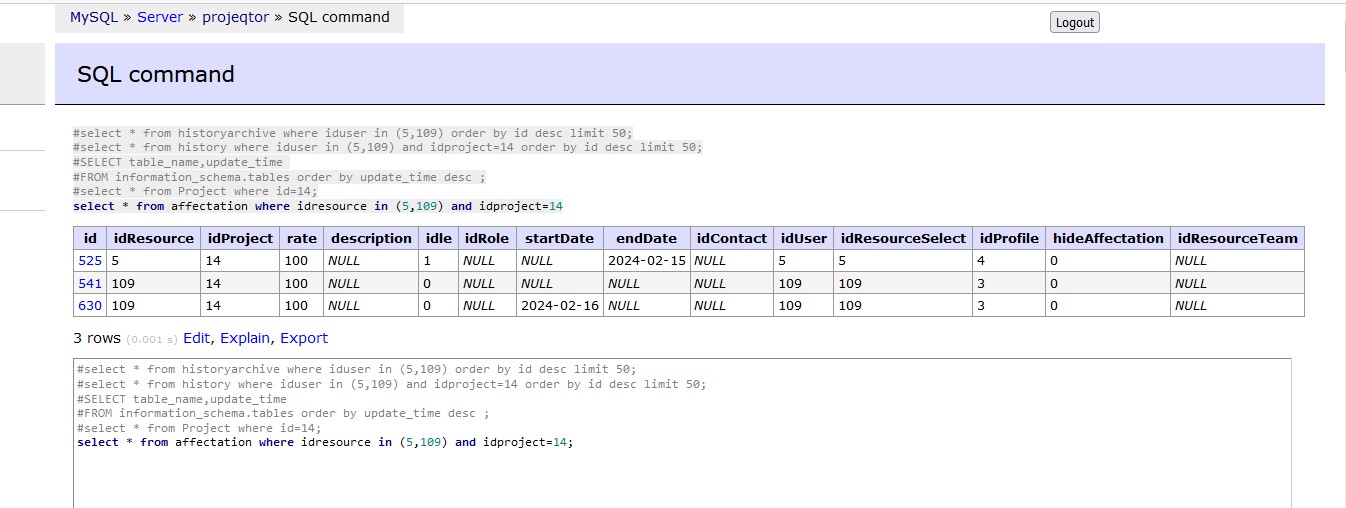Click the Explain query link
The height and width of the screenshot is (508, 1346).
pyautogui.click(x=245, y=338)
